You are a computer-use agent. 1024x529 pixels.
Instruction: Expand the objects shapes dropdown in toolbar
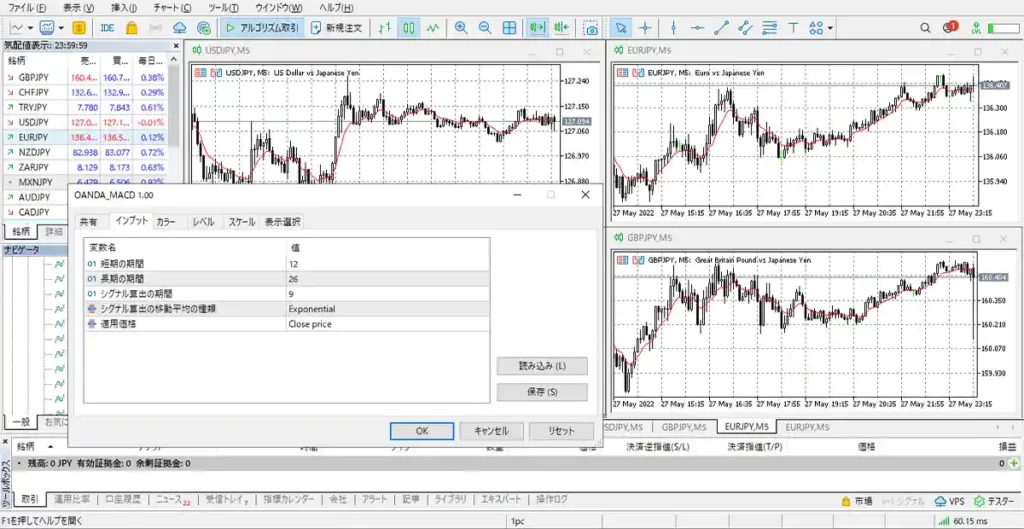pyautogui.click(x=818, y=28)
